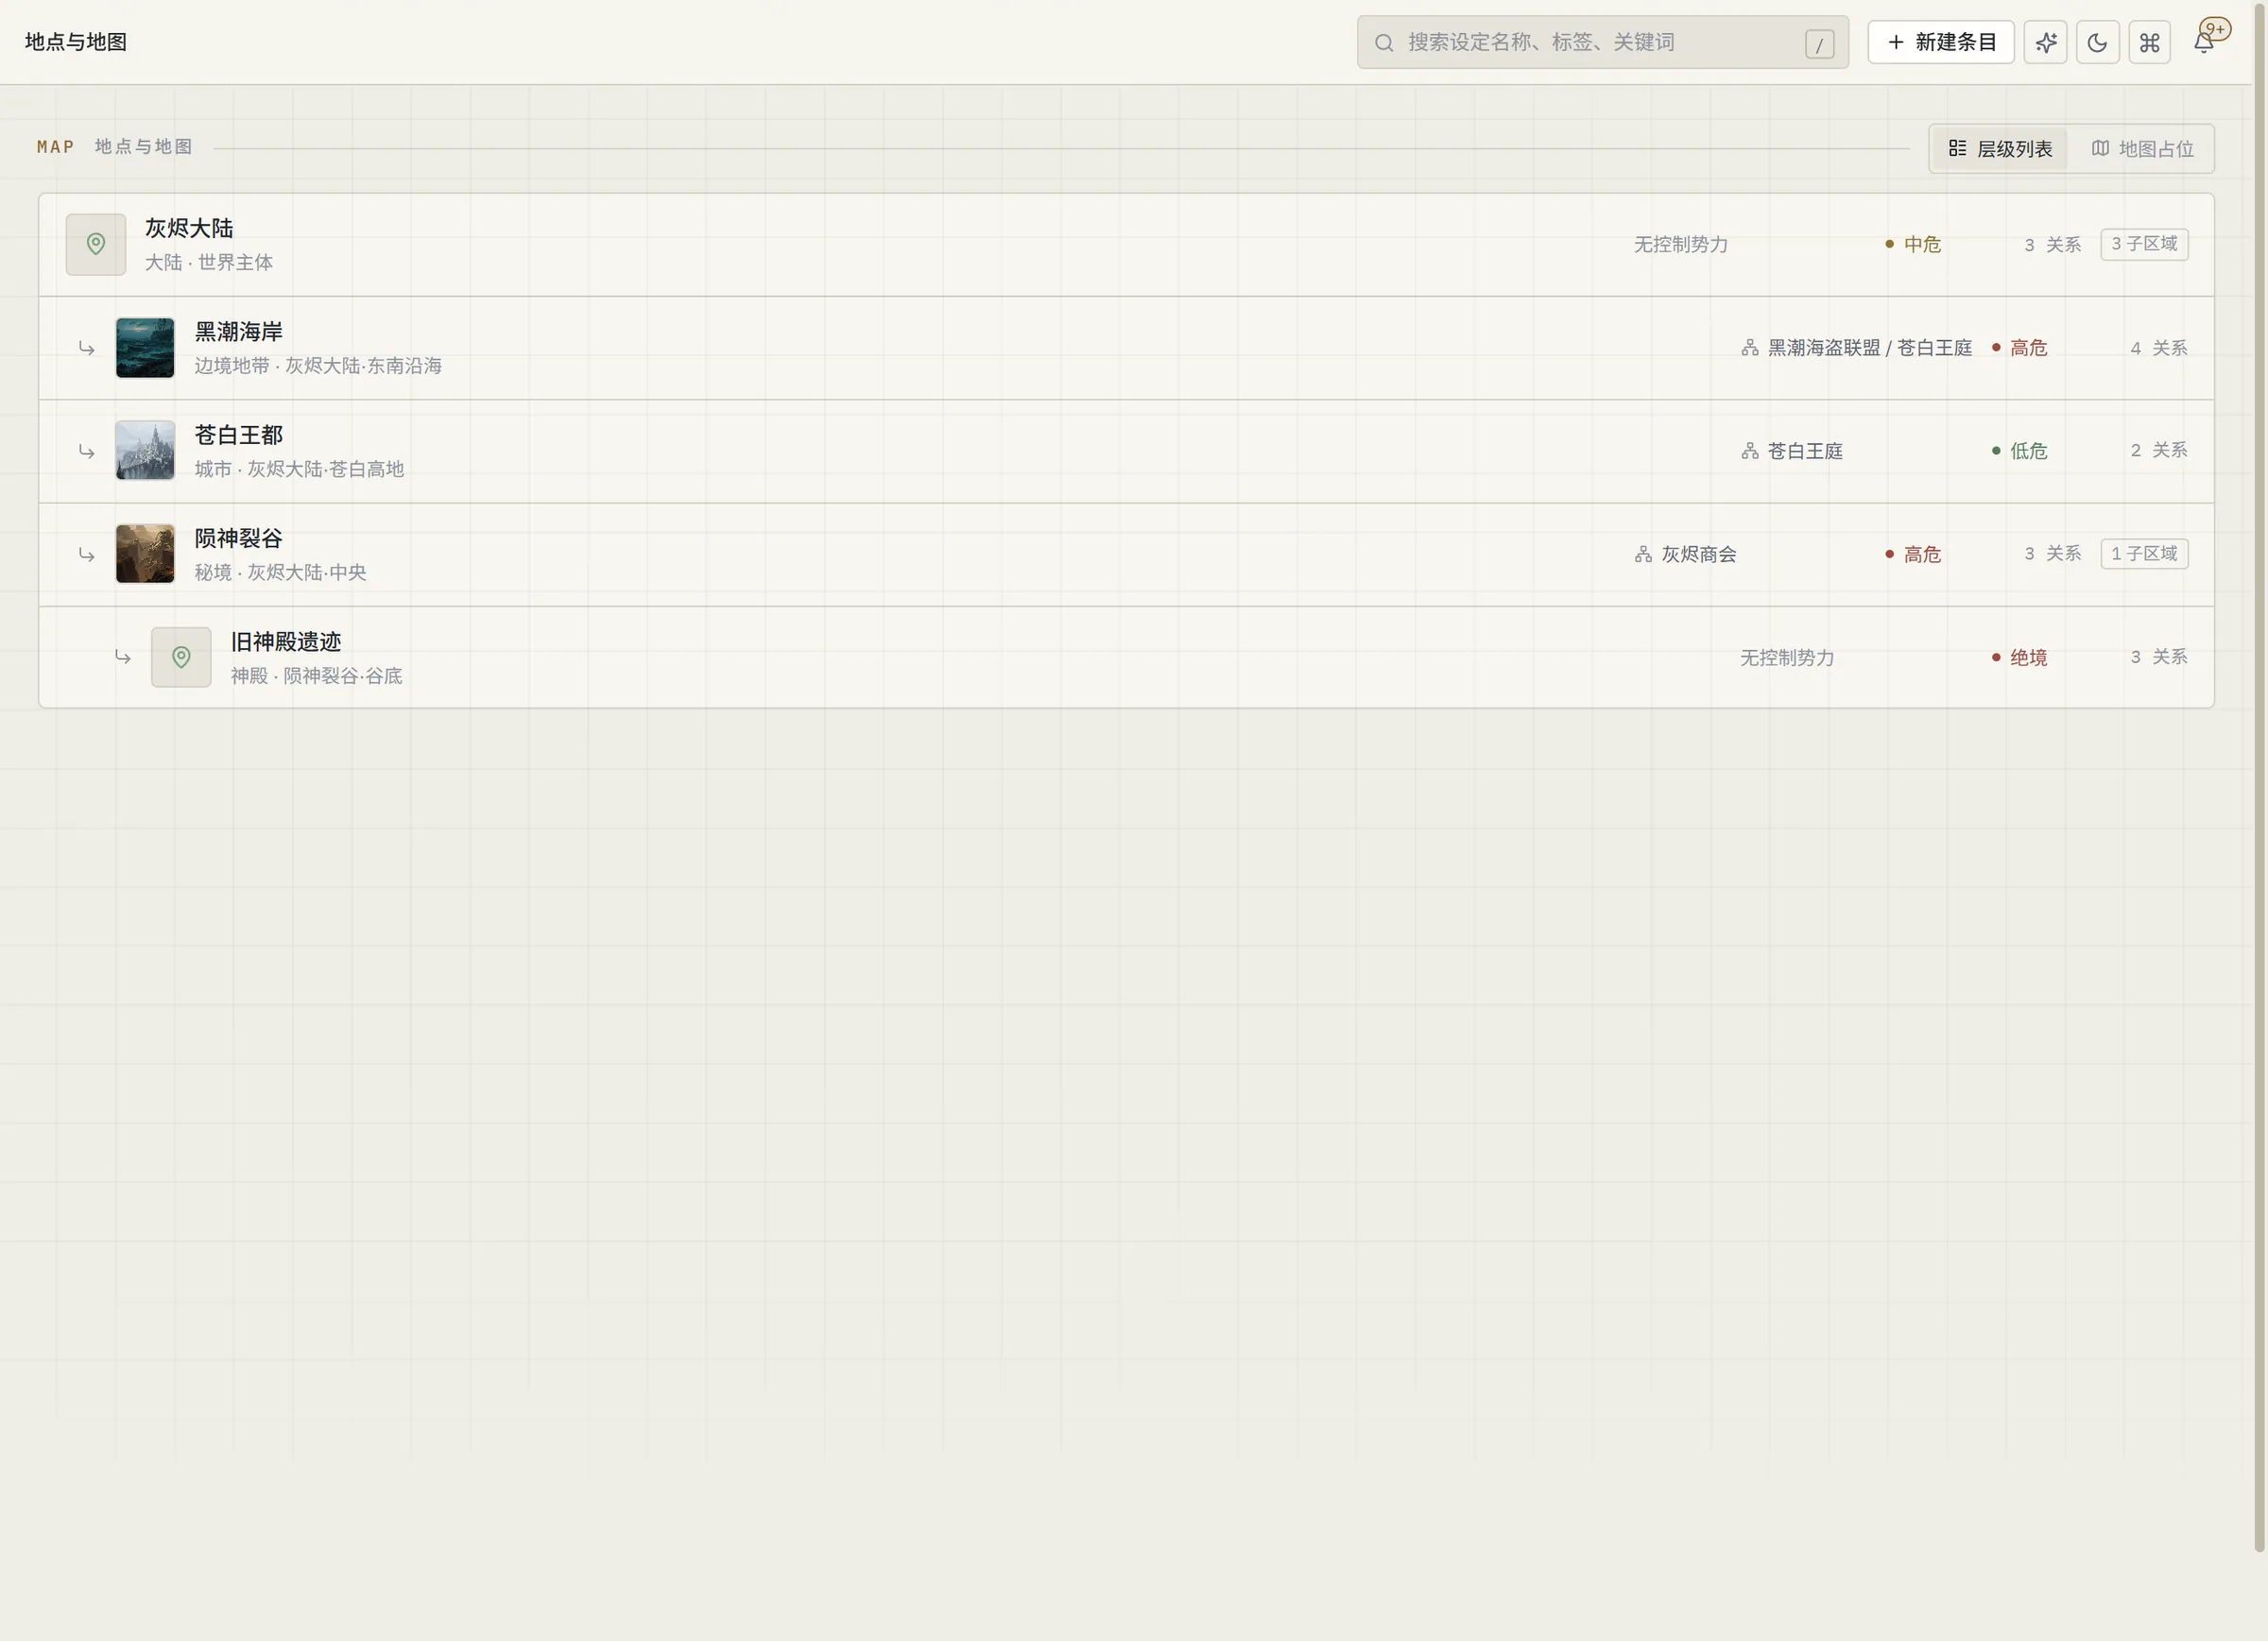Click the 中危 danger label

(x=1913, y=244)
